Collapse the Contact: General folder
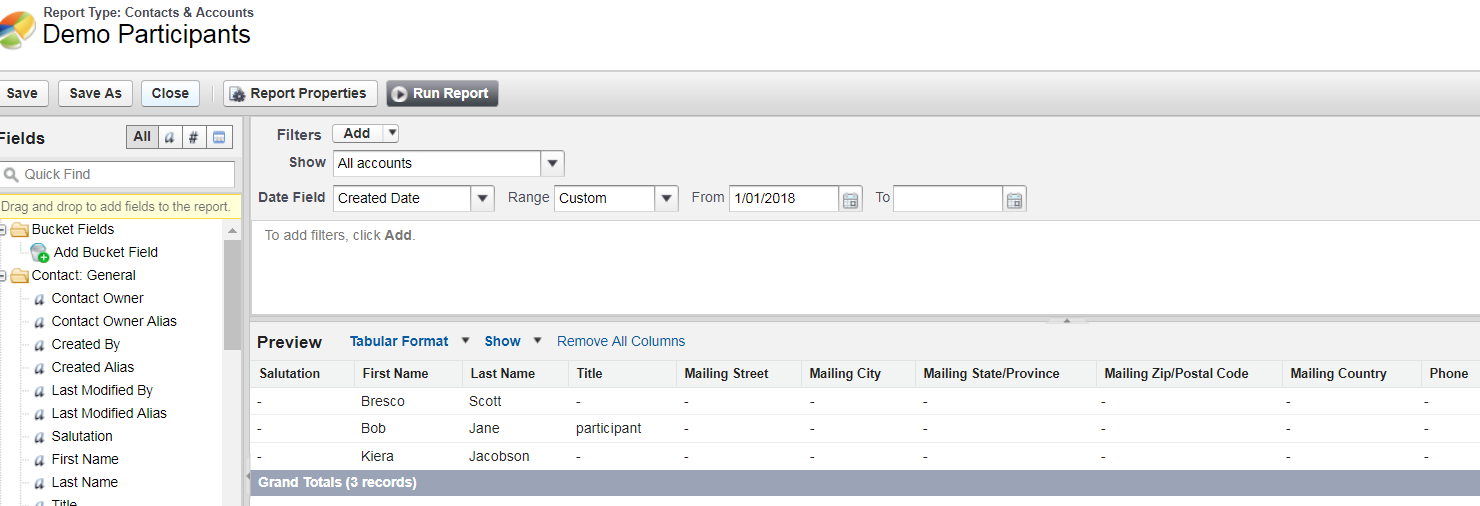The image size is (1480, 506). [x=3, y=276]
